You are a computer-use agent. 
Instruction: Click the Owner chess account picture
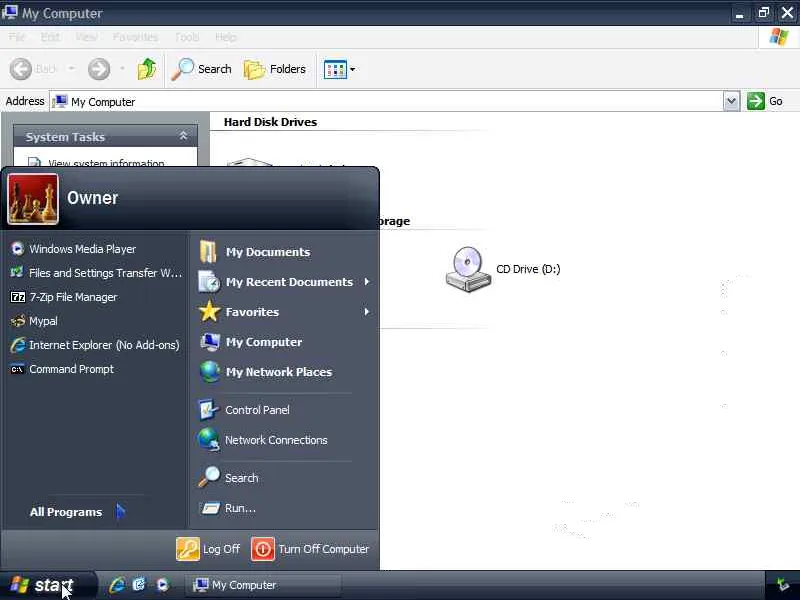pos(33,199)
